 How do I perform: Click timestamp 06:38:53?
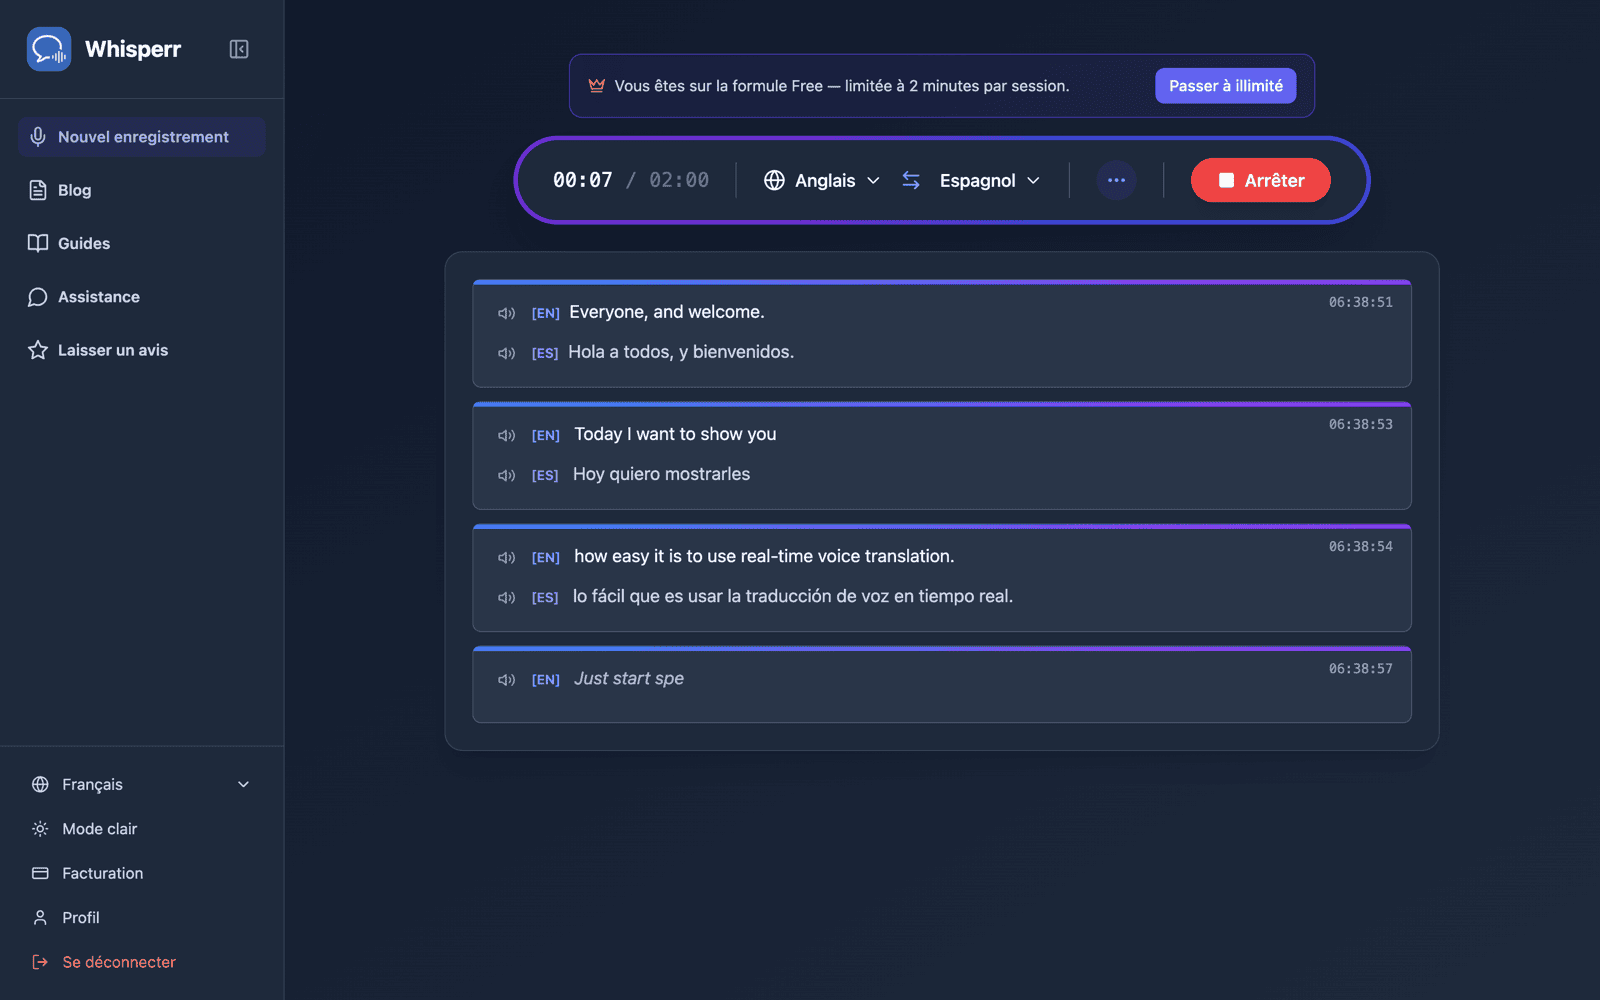click(1360, 424)
